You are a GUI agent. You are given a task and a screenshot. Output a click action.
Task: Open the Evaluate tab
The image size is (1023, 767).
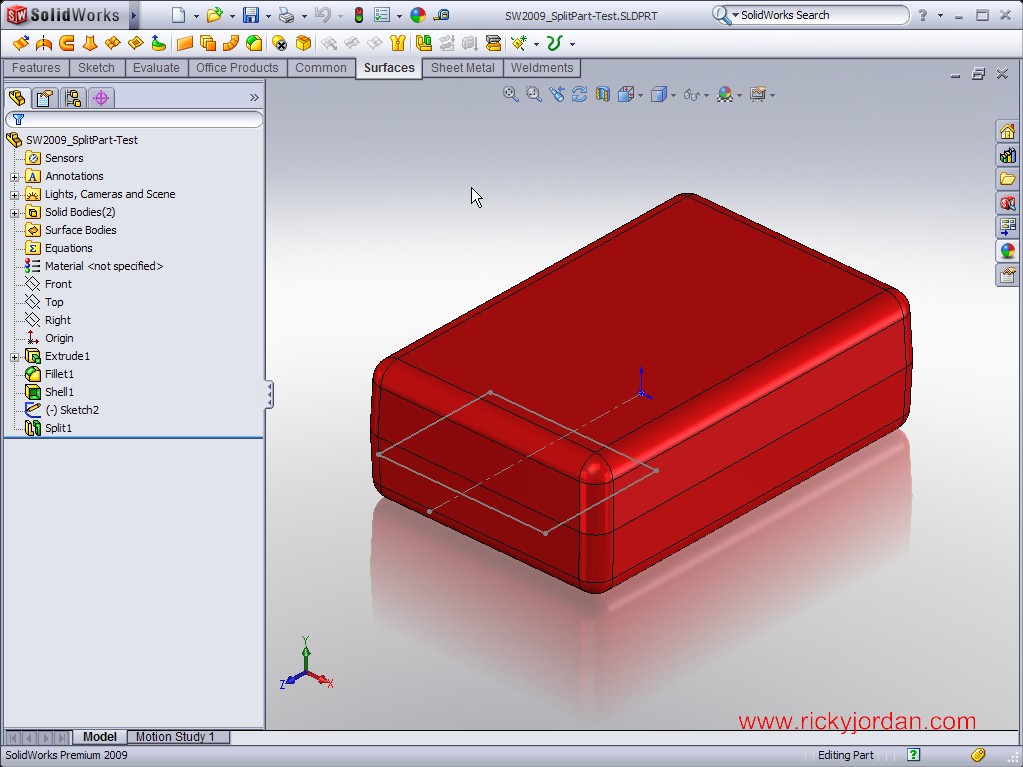(156, 68)
